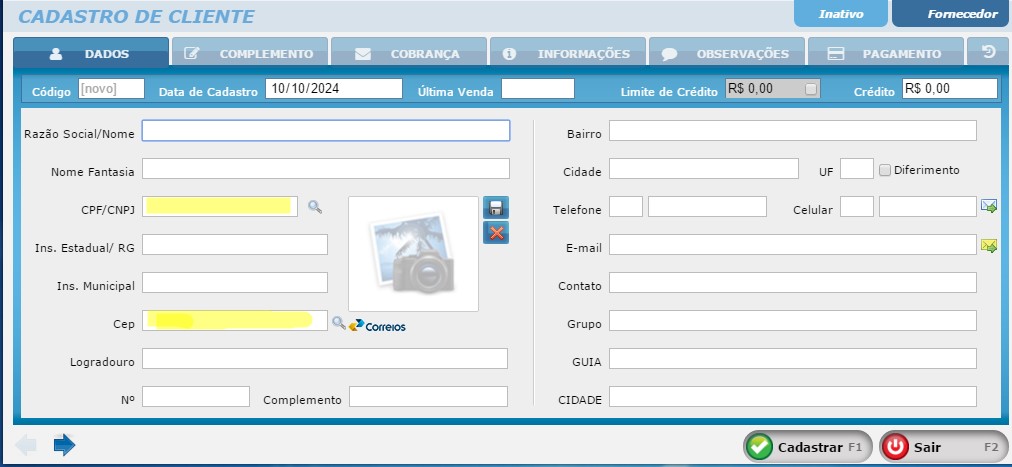1012x467 pixels.
Task: Click the GUIA input field
Action: 793,359
